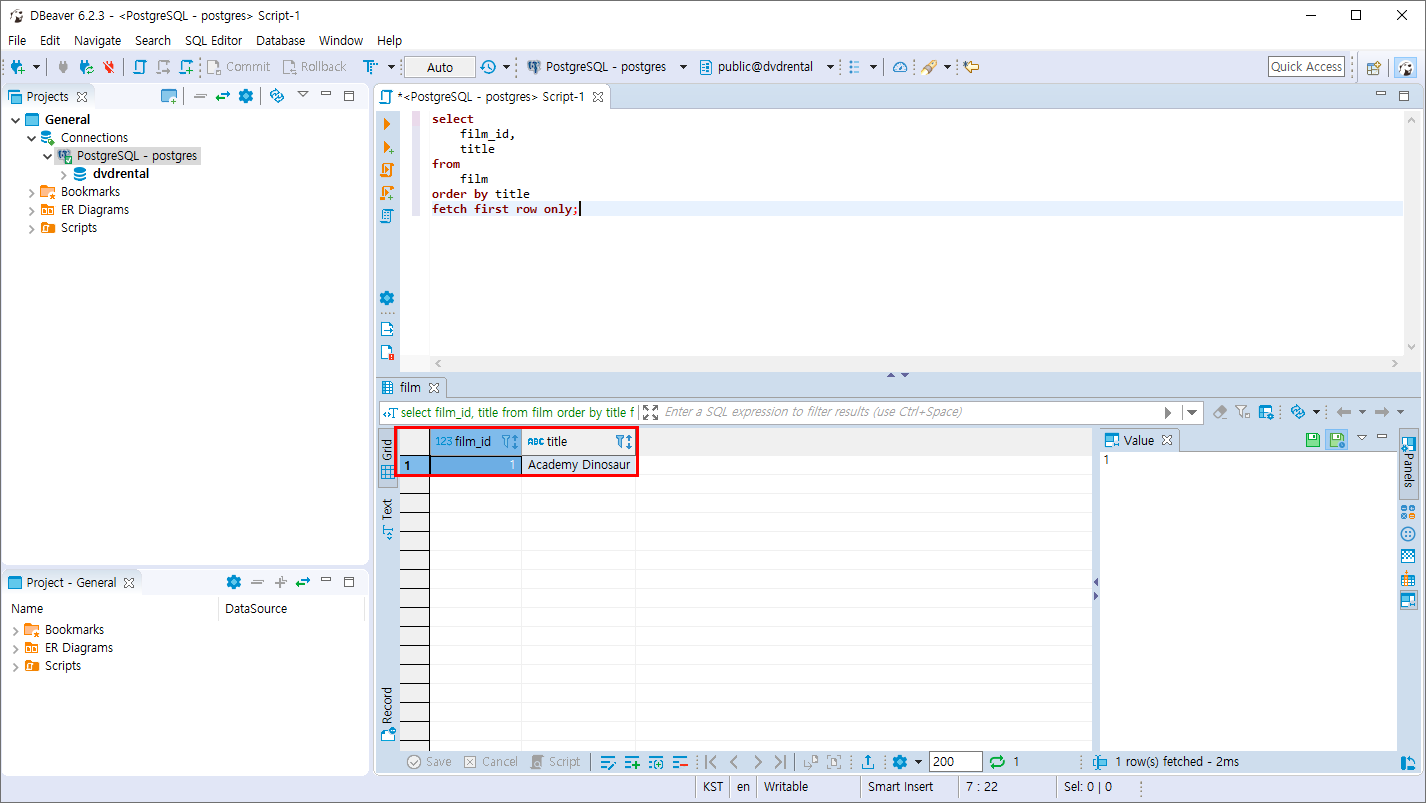Screen dimensions: 1426x803
Task: Open the filter history dropdown arrow
Action: [1191, 412]
